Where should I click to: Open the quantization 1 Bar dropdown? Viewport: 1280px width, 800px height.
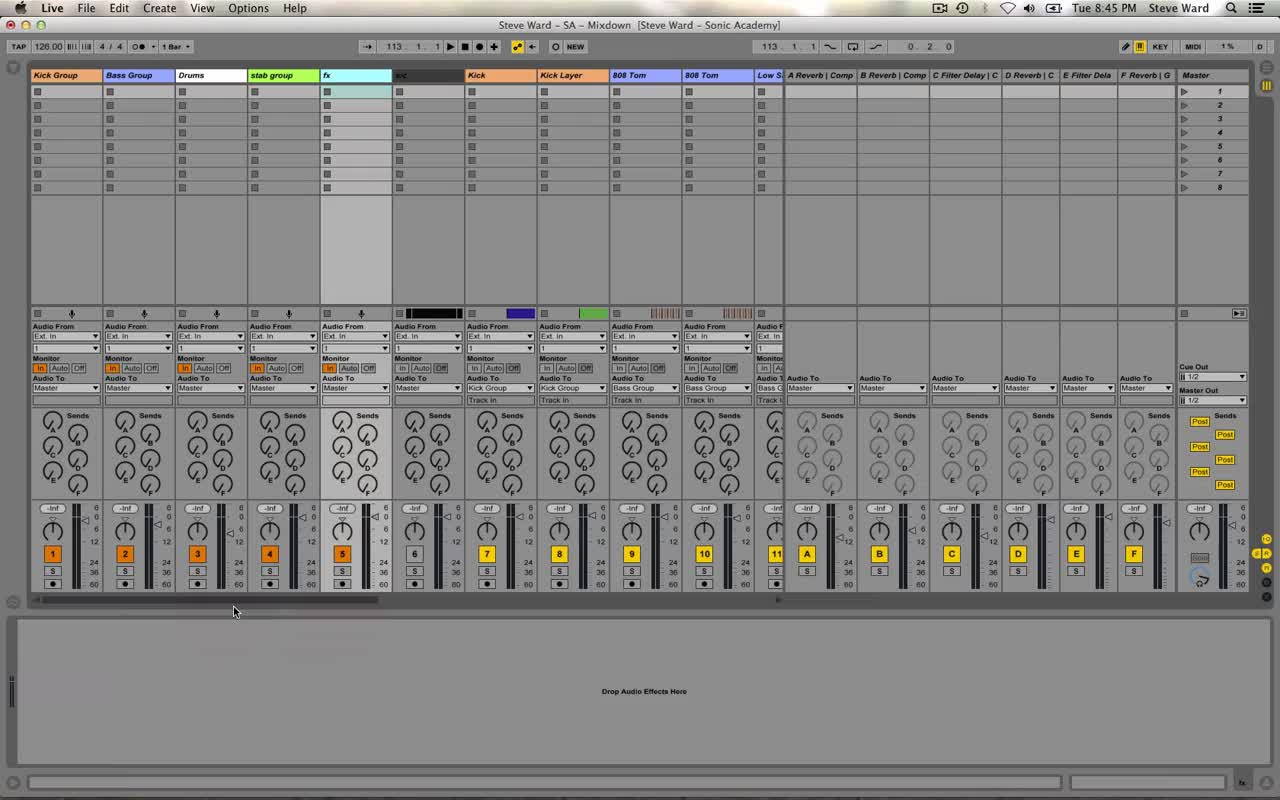[176, 47]
